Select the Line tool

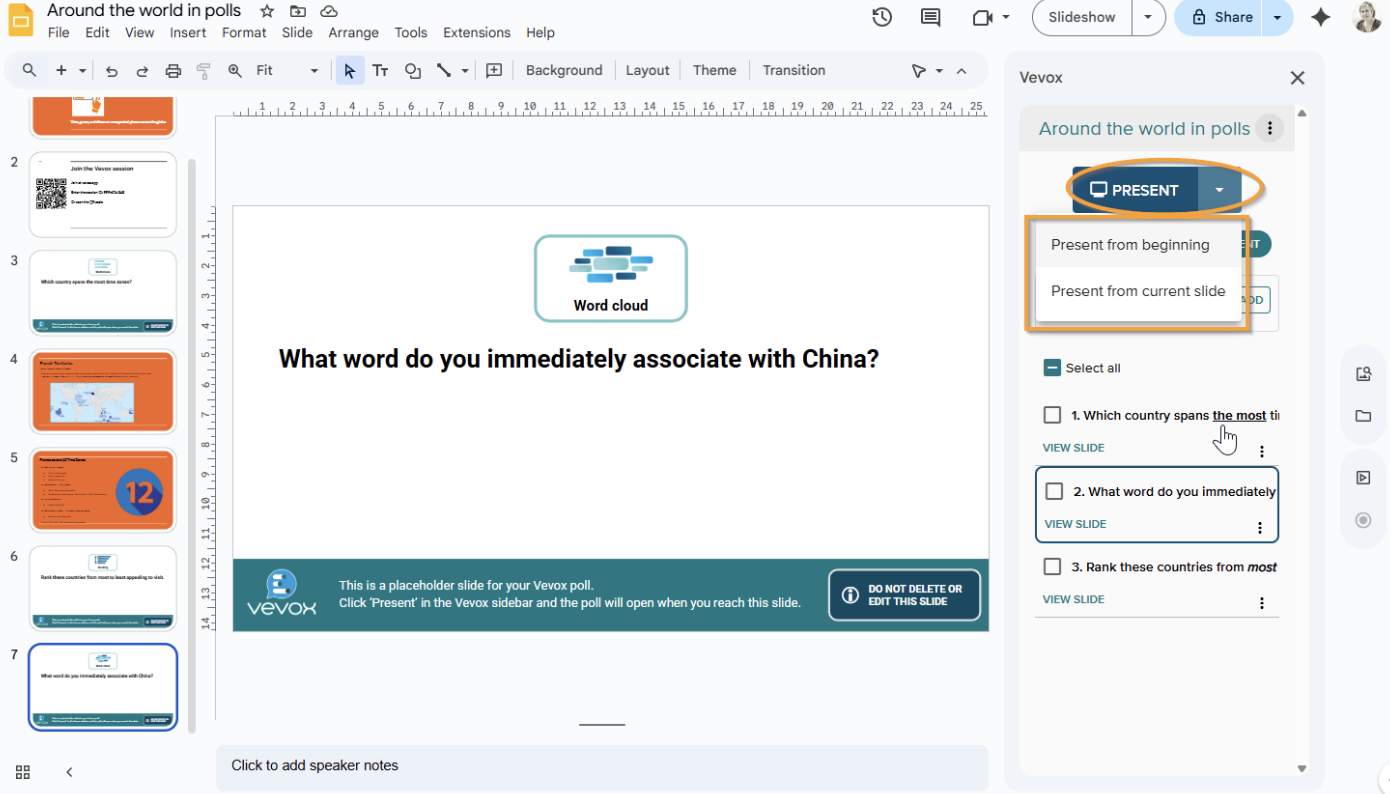click(x=445, y=70)
